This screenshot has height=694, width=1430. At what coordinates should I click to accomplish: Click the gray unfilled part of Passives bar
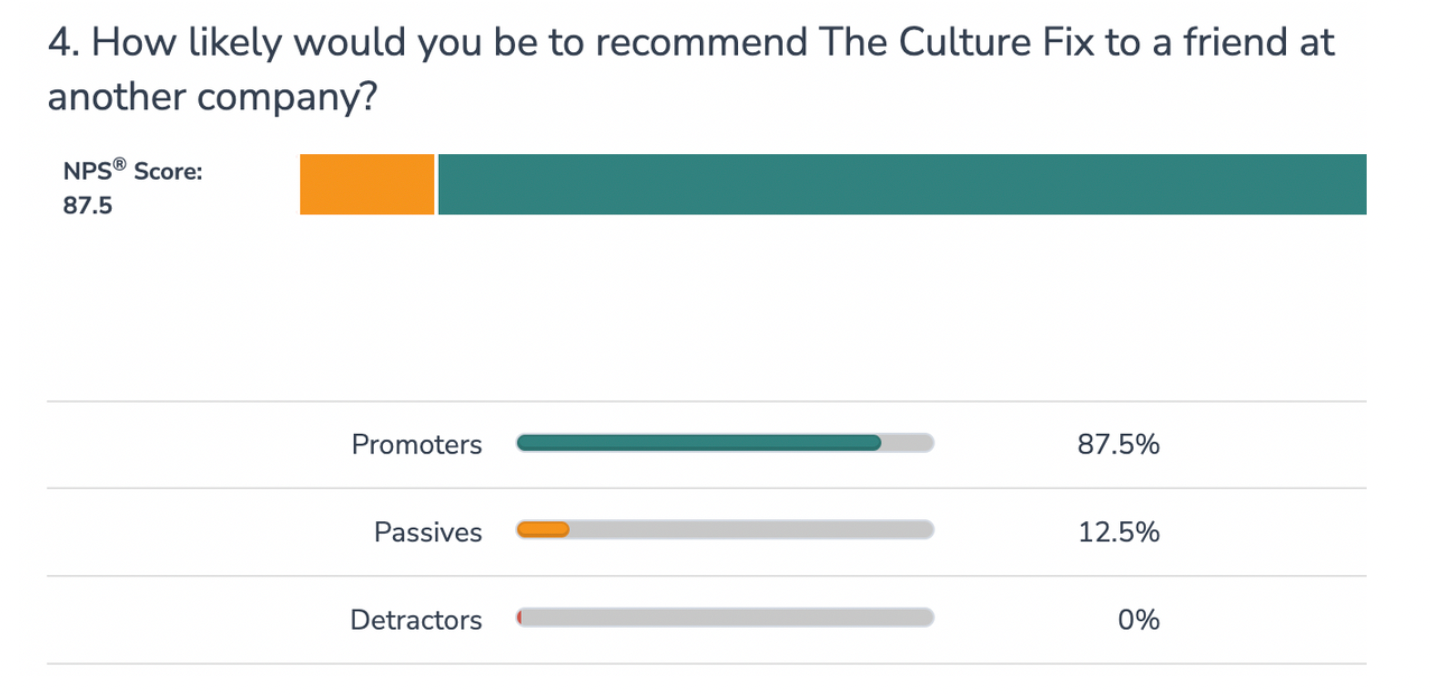point(750,531)
